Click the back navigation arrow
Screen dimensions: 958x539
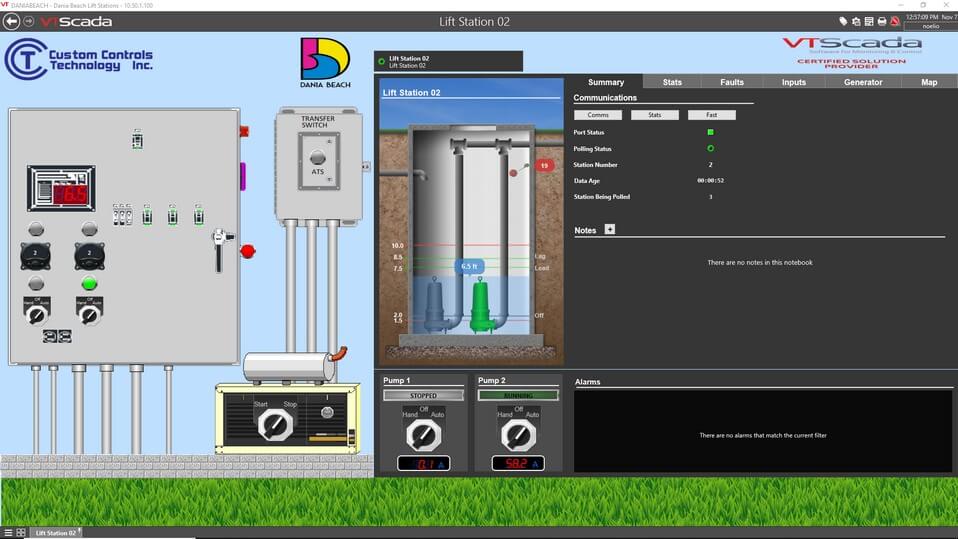(12, 21)
